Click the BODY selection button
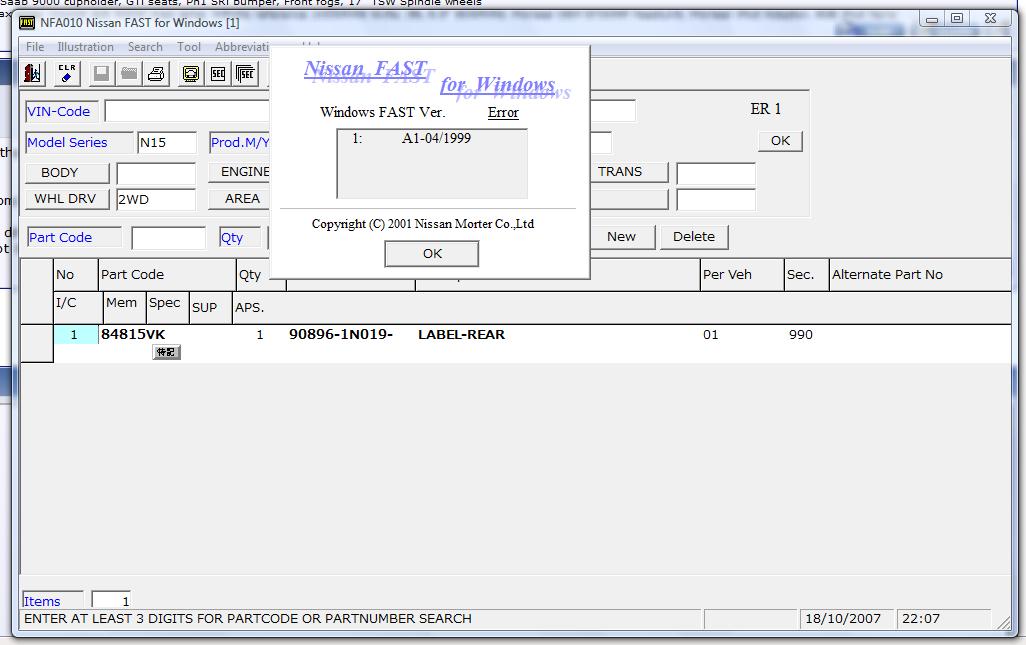 coord(60,173)
